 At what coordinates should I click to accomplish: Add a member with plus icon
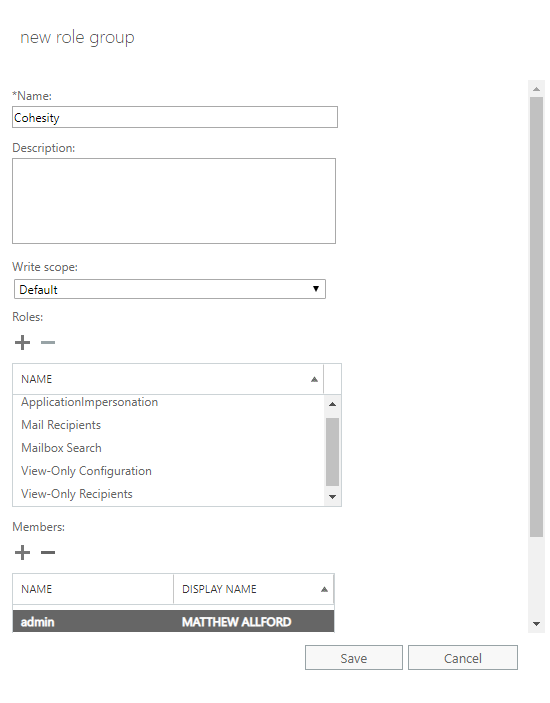(22, 552)
